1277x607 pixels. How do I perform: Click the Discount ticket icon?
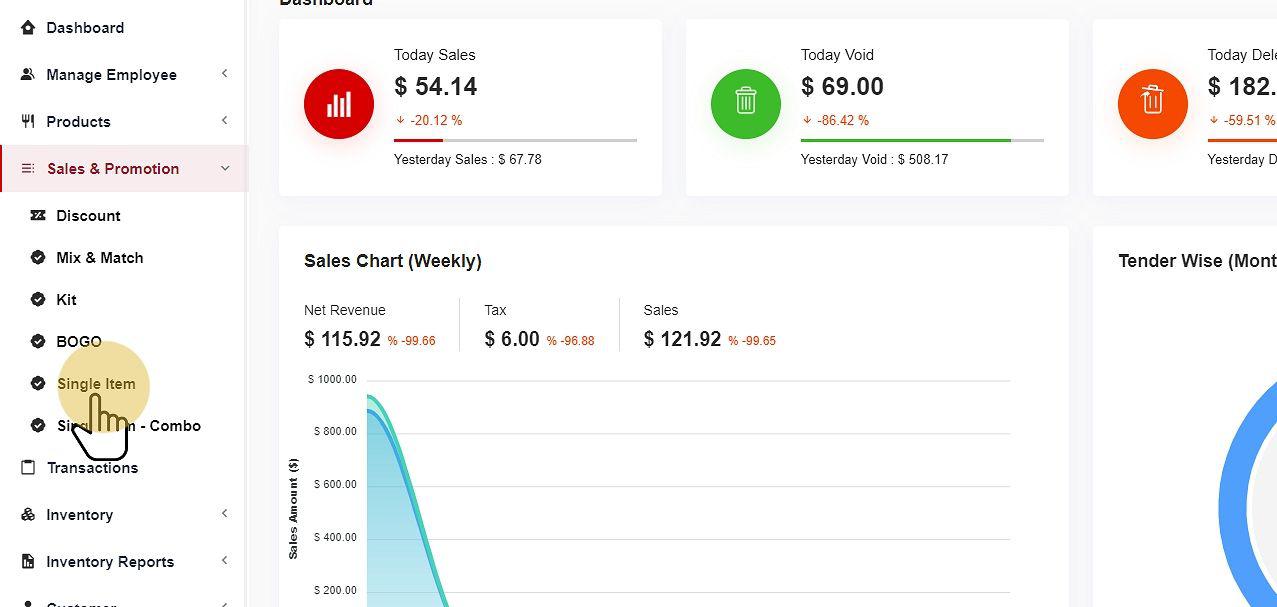[38, 216]
